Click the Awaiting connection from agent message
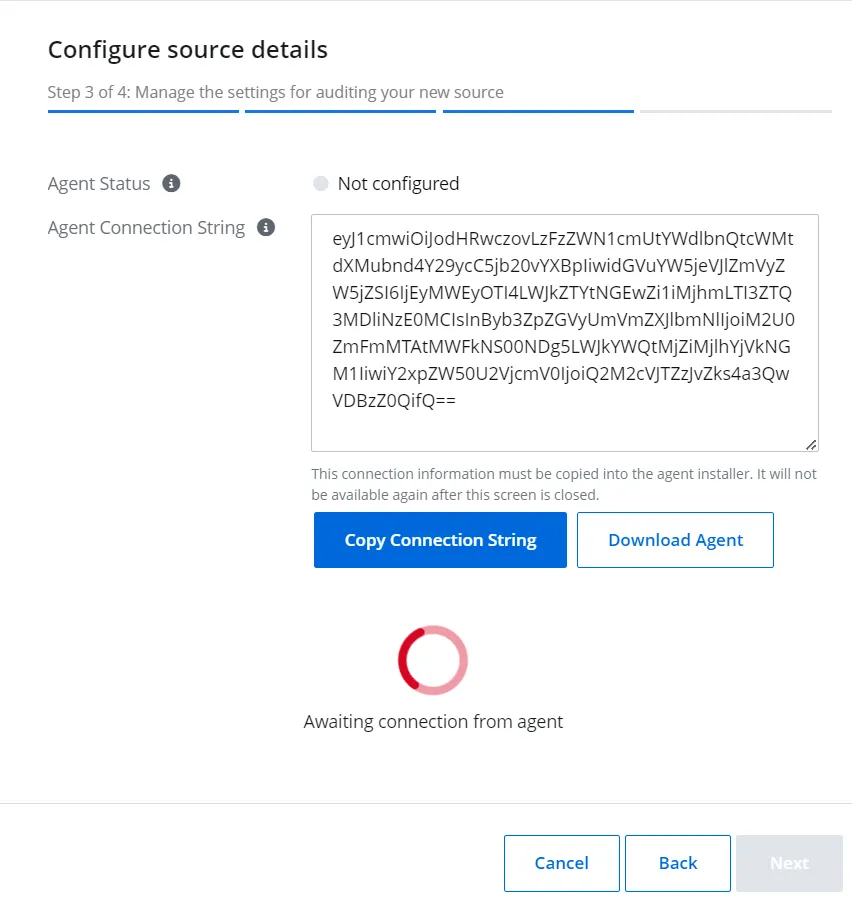Image resolution: width=852 pixels, height=916 pixels. tap(433, 721)
